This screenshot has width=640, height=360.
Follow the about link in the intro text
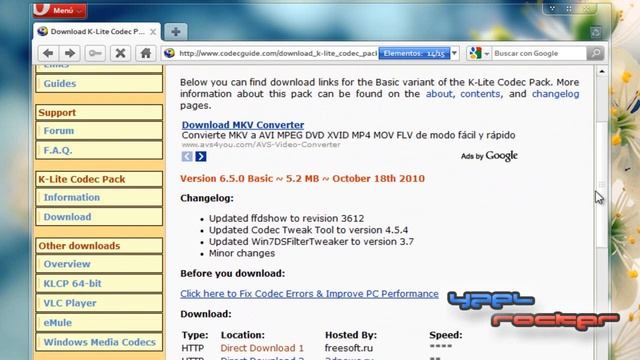(x=439, y=94)
